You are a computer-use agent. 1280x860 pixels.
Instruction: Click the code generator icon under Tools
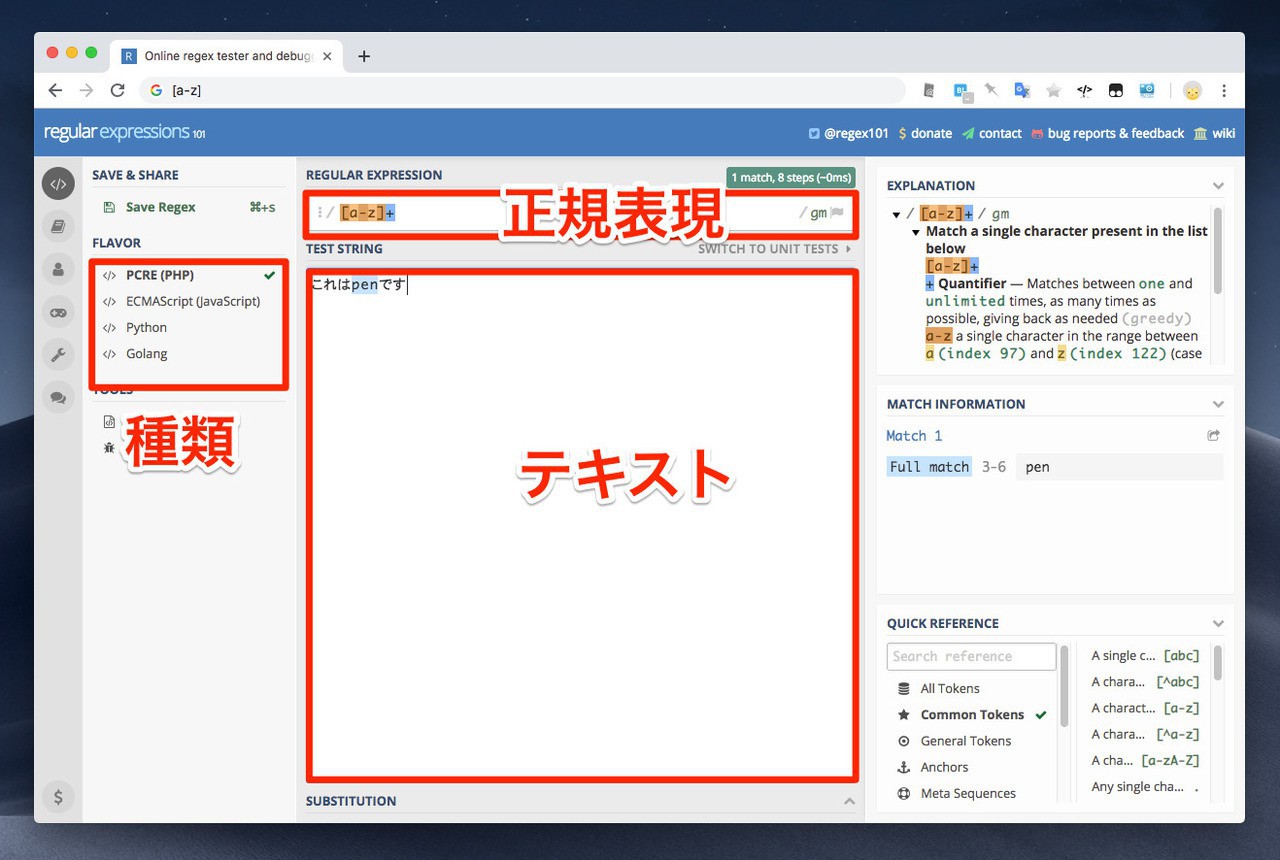click(109, 421)
